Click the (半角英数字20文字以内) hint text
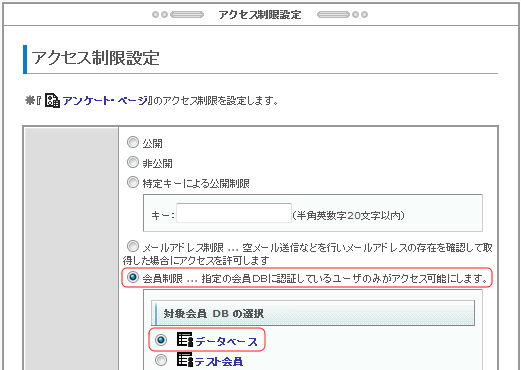 [x=348, y=216]
